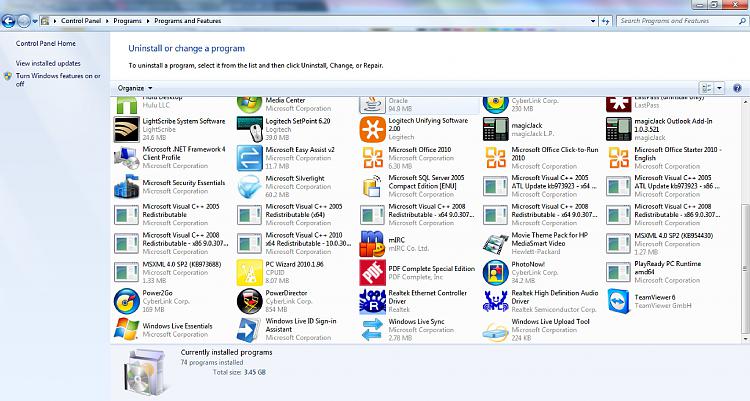Screen dimensions: 750x401
Task: Select the Microsoft Easy Assist v2 icon
Action: click(249, 158)
